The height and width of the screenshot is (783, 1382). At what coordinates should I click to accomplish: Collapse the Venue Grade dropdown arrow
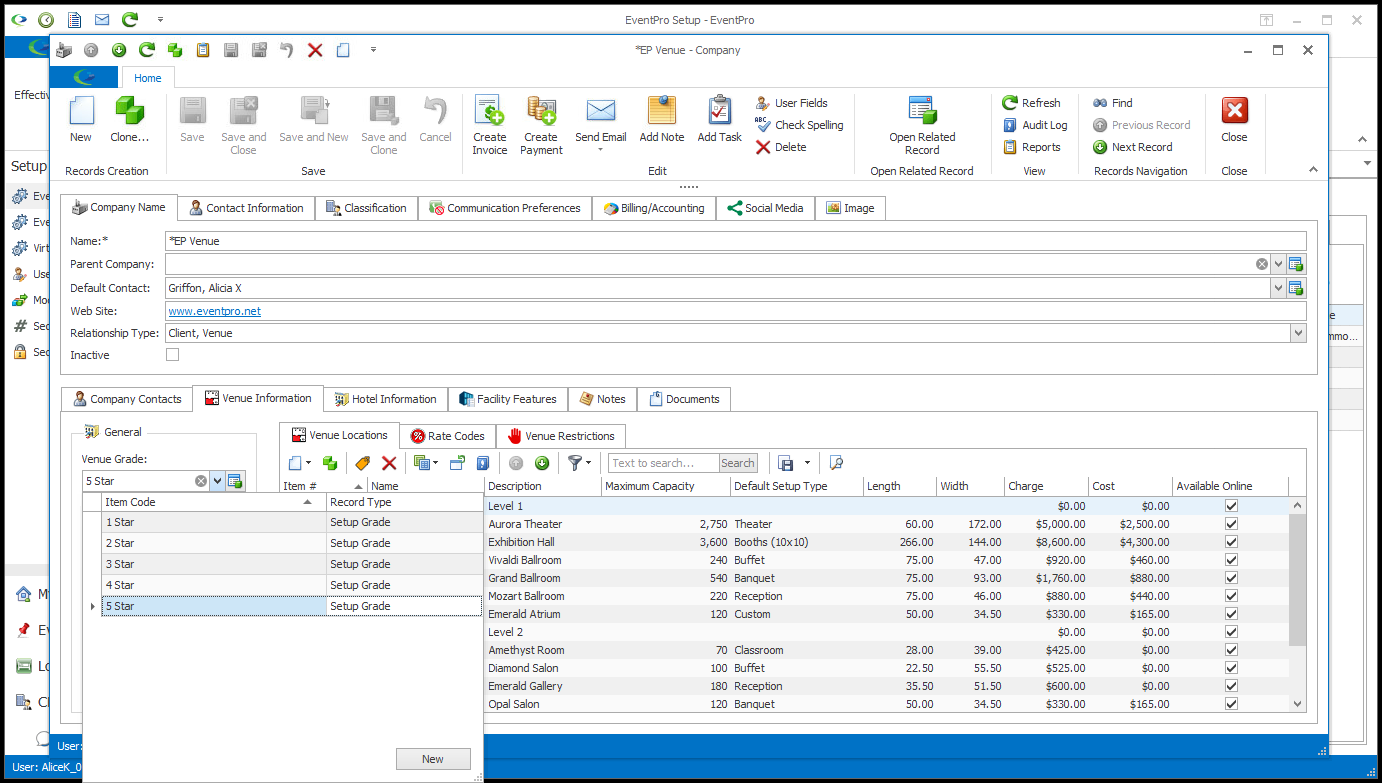[x=217, y=481]
